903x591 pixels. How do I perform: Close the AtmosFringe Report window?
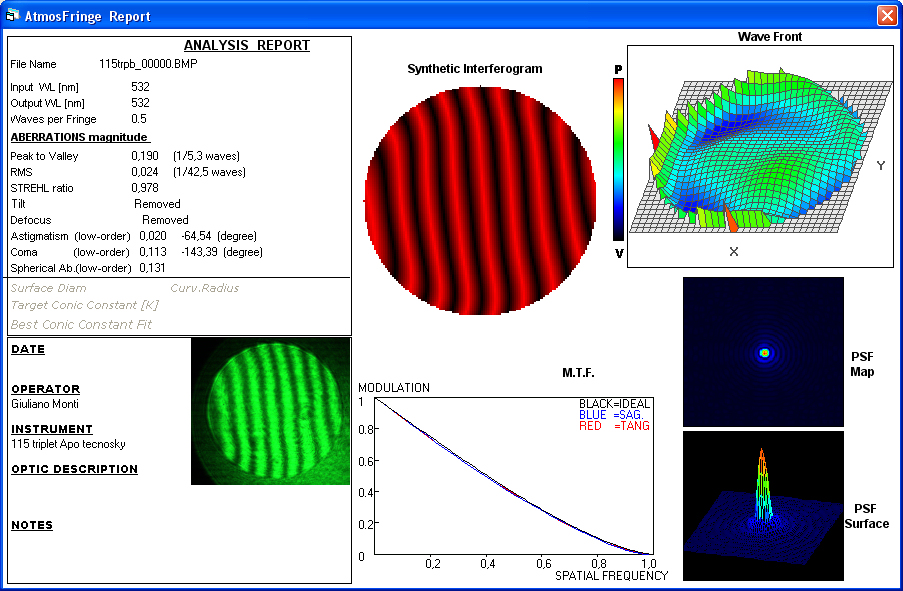pos(886,16)
